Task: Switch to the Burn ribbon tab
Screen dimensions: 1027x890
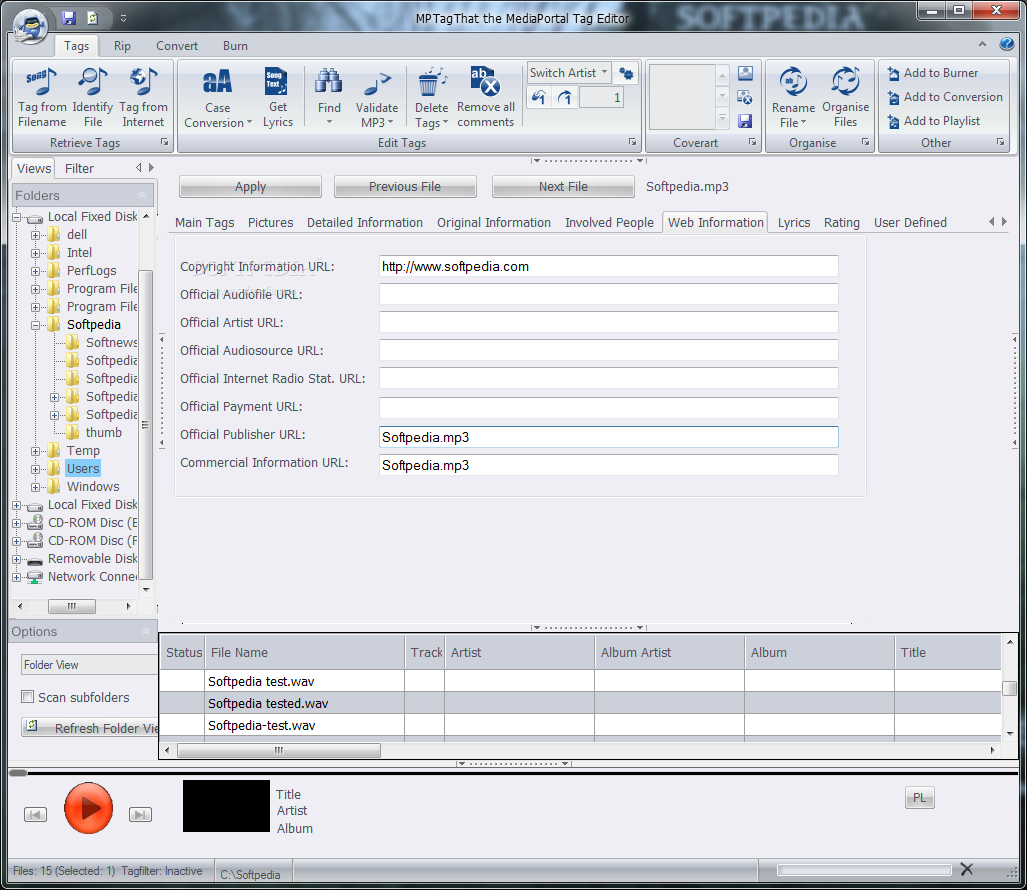Action: (235, 46)
